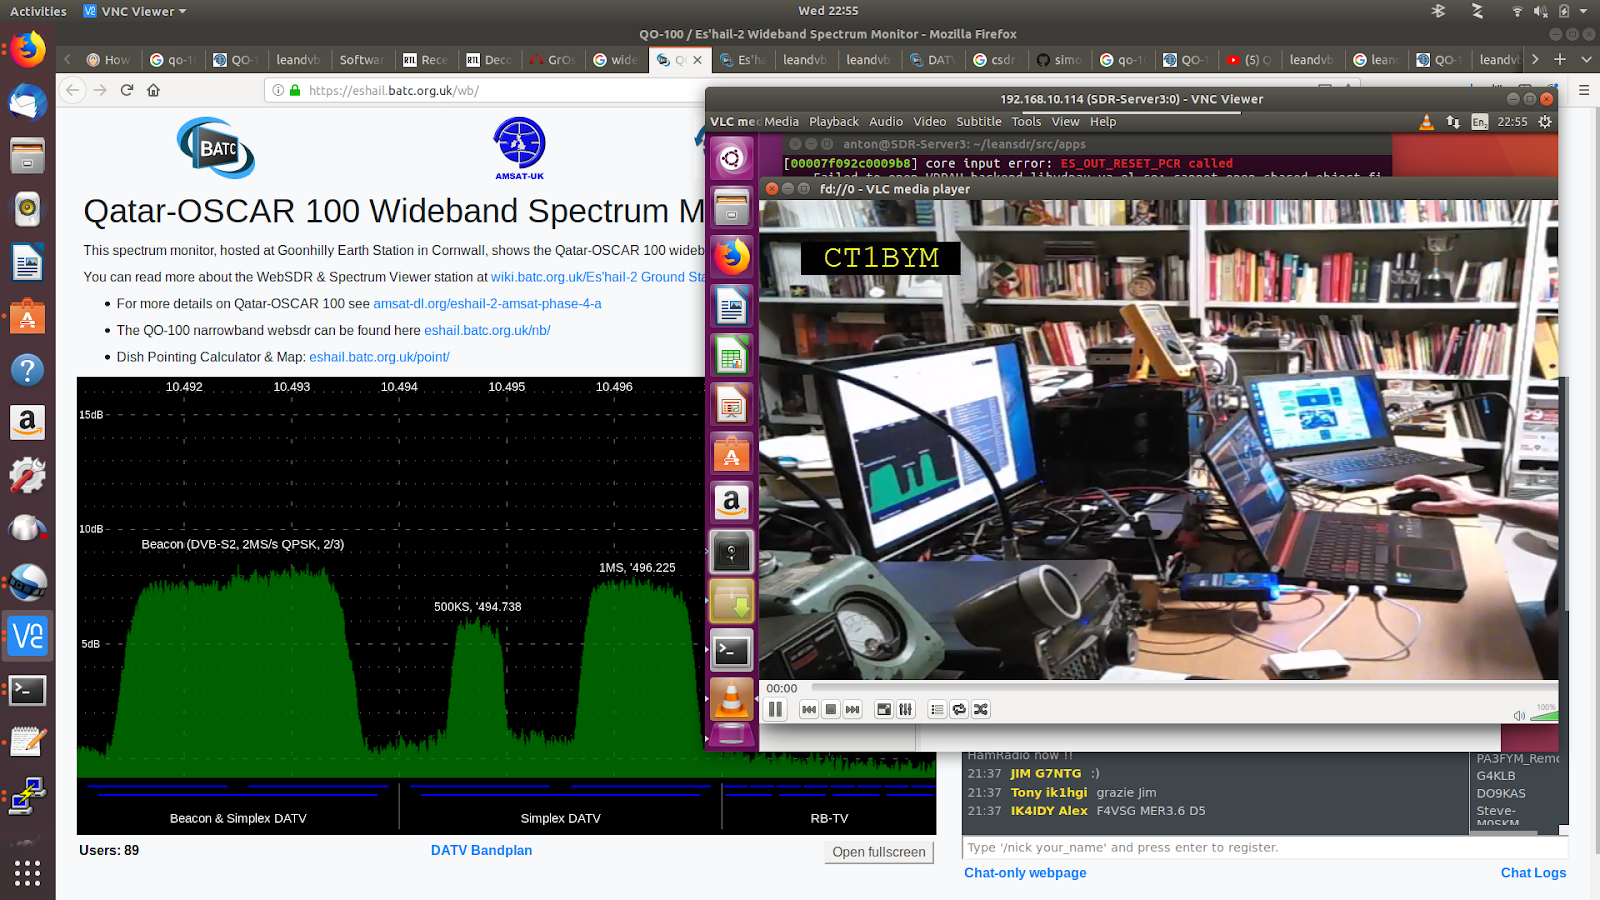This screenshot has width=1600, height=900.
Task: Open VLC Subtitle menu
Action: (978, 122)
